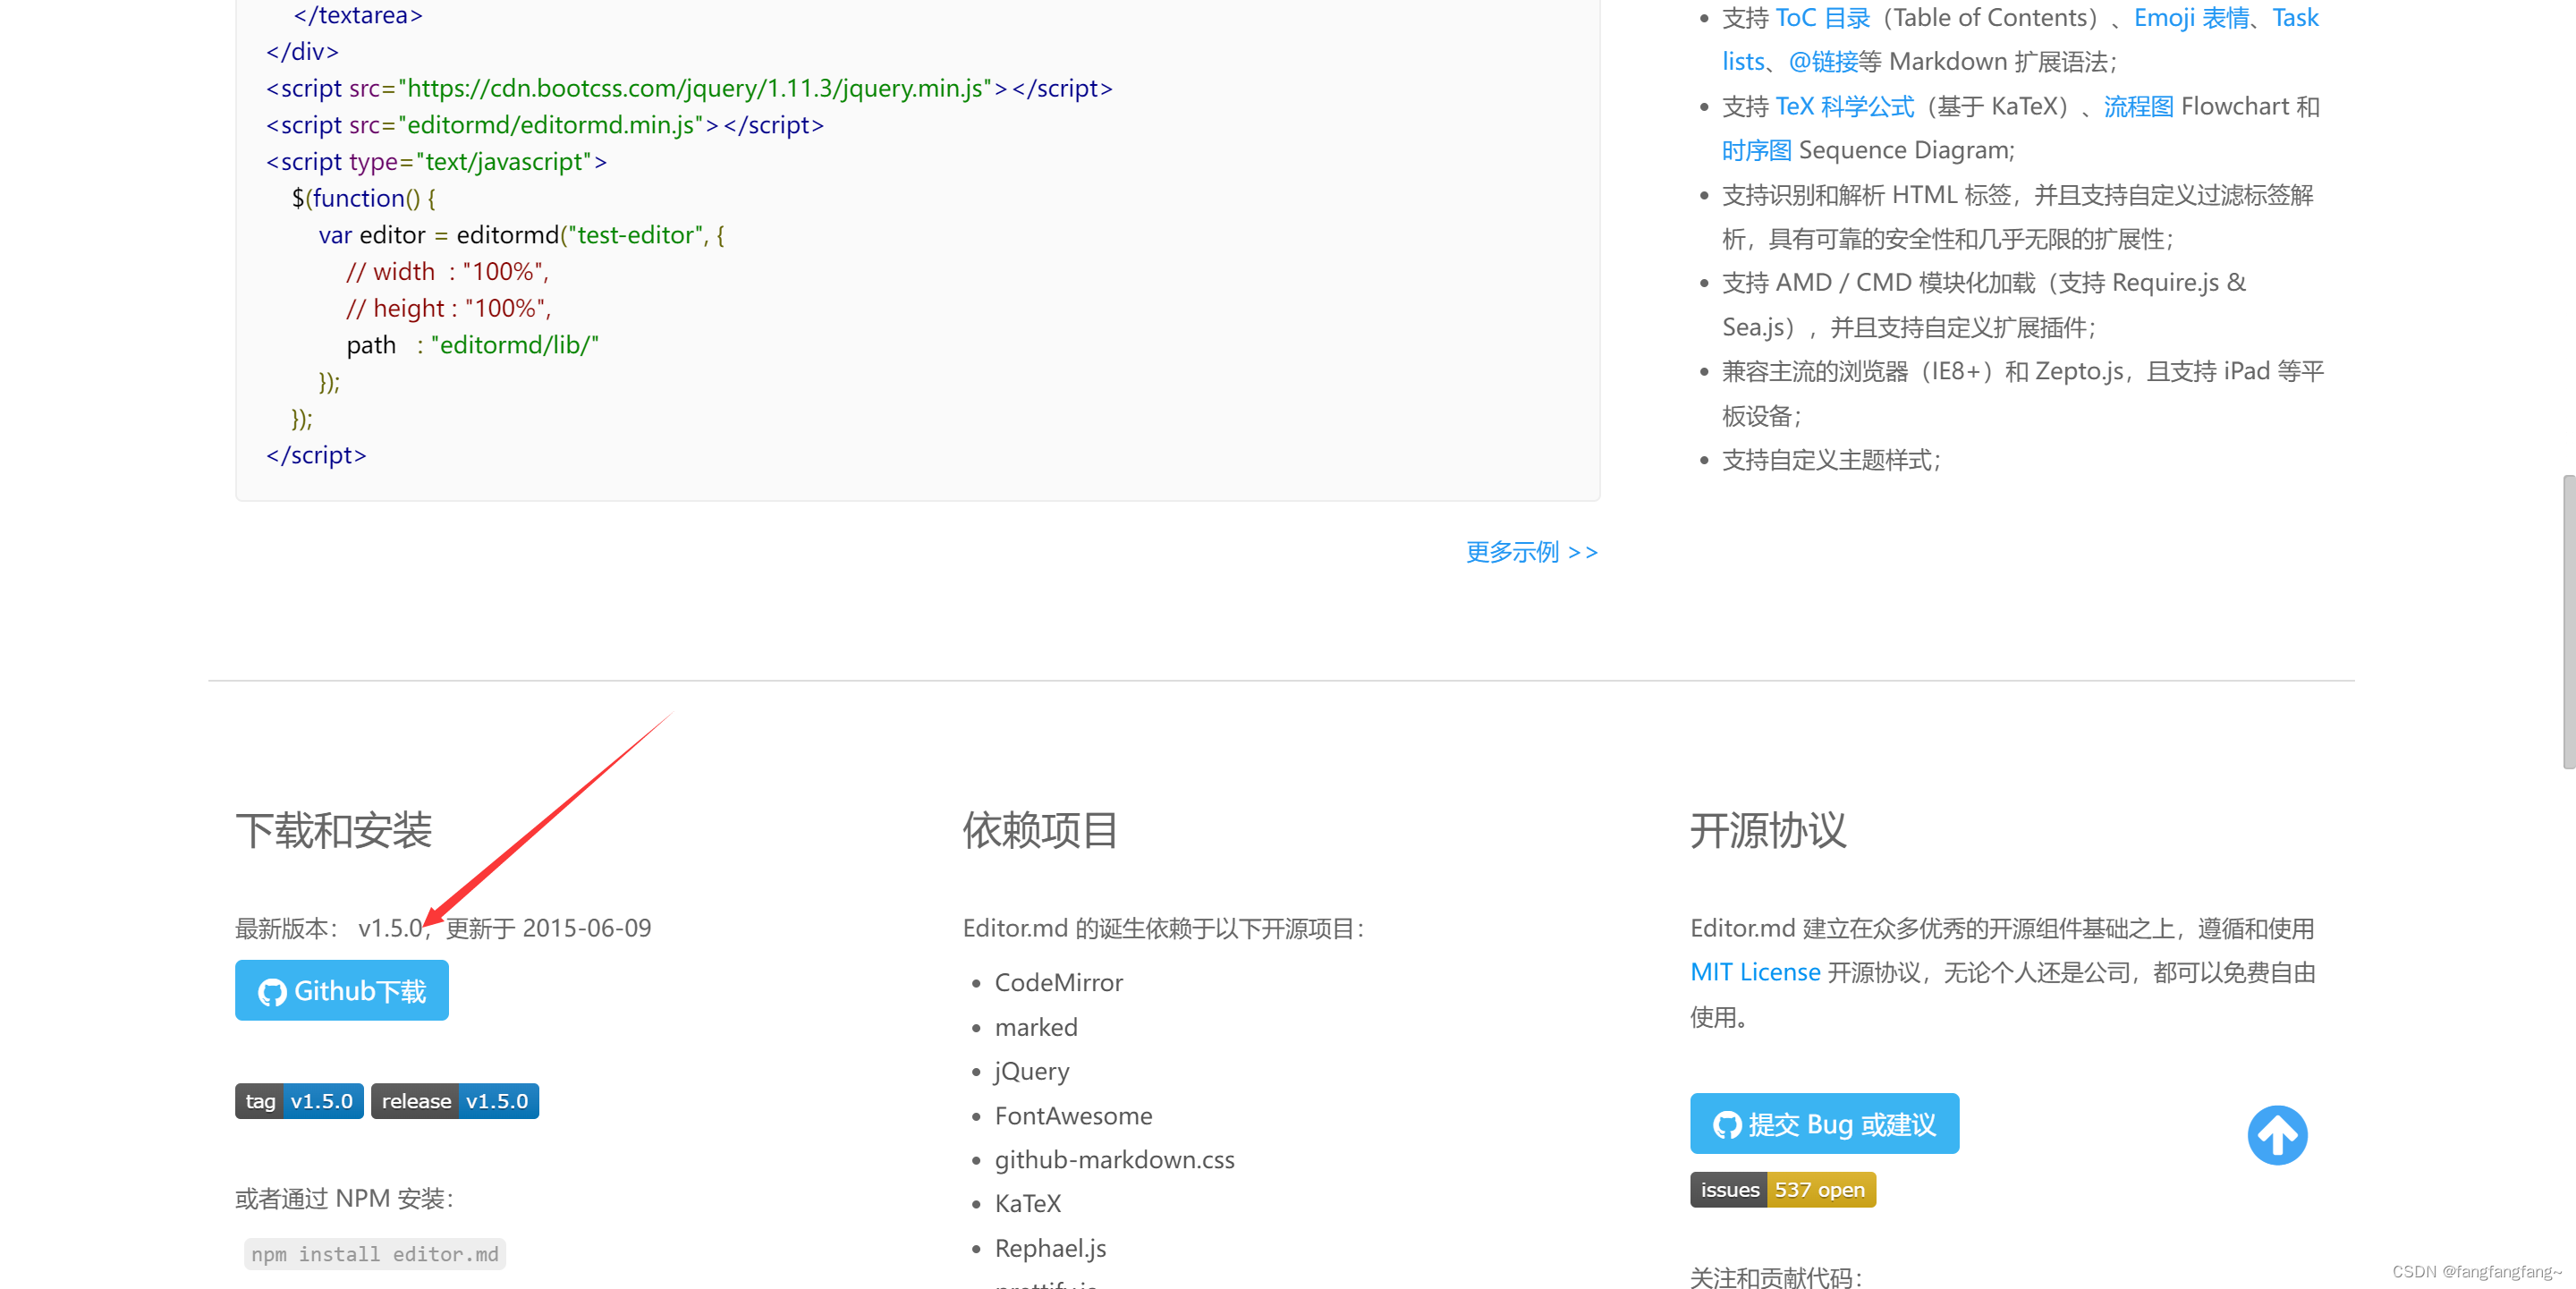The height and width of the screenshot is (1289, 2576).
Task: Click the var editor = editormd code line
Action: tap(522, 235)
